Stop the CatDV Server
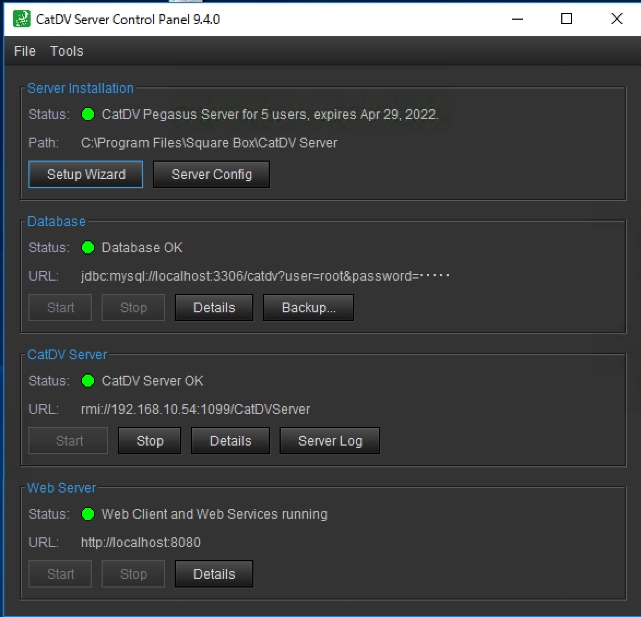Screen dimensions: 641x617 150,441
